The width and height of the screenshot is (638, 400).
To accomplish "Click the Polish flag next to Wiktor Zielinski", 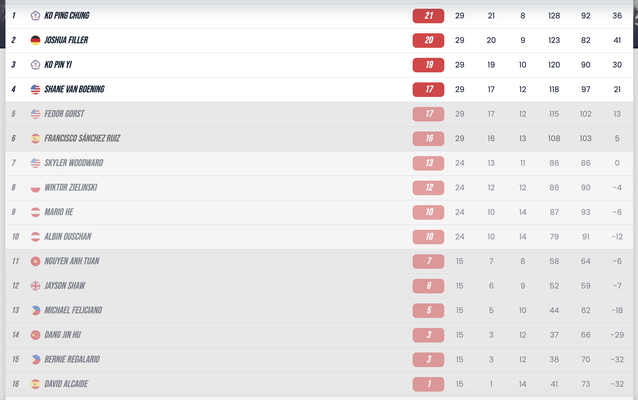I will (35, 187).
